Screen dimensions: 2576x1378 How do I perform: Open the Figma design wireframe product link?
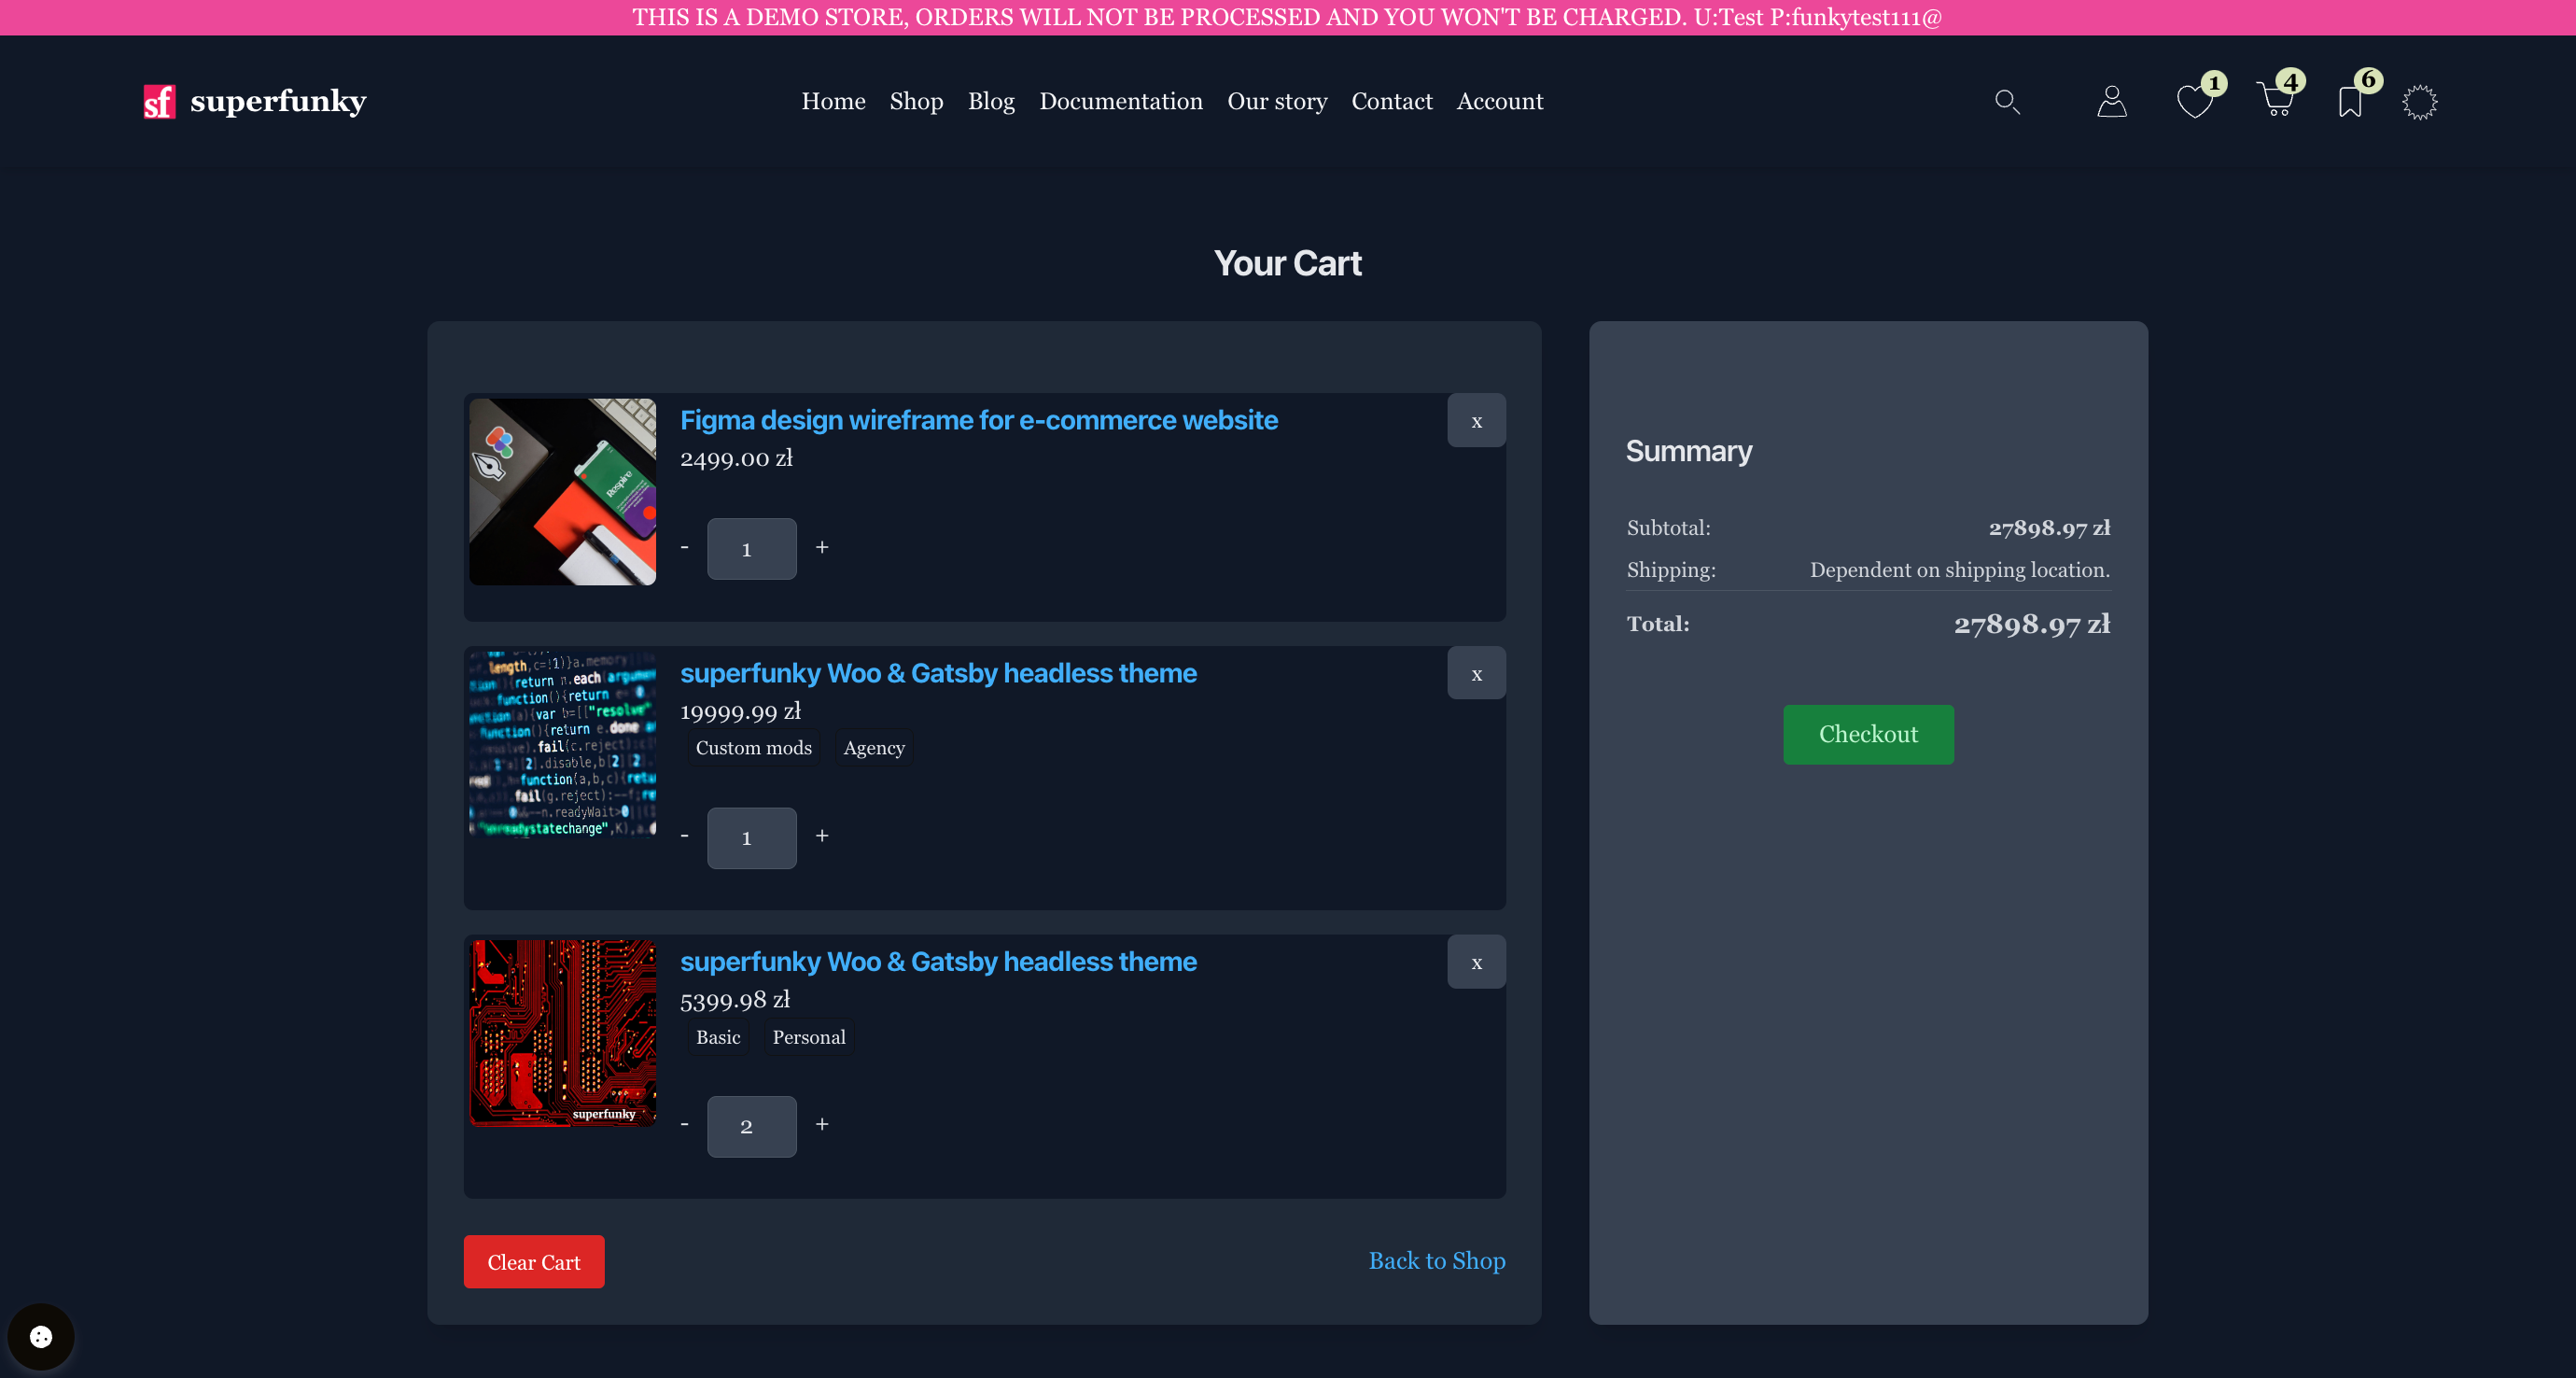[978, 420]
